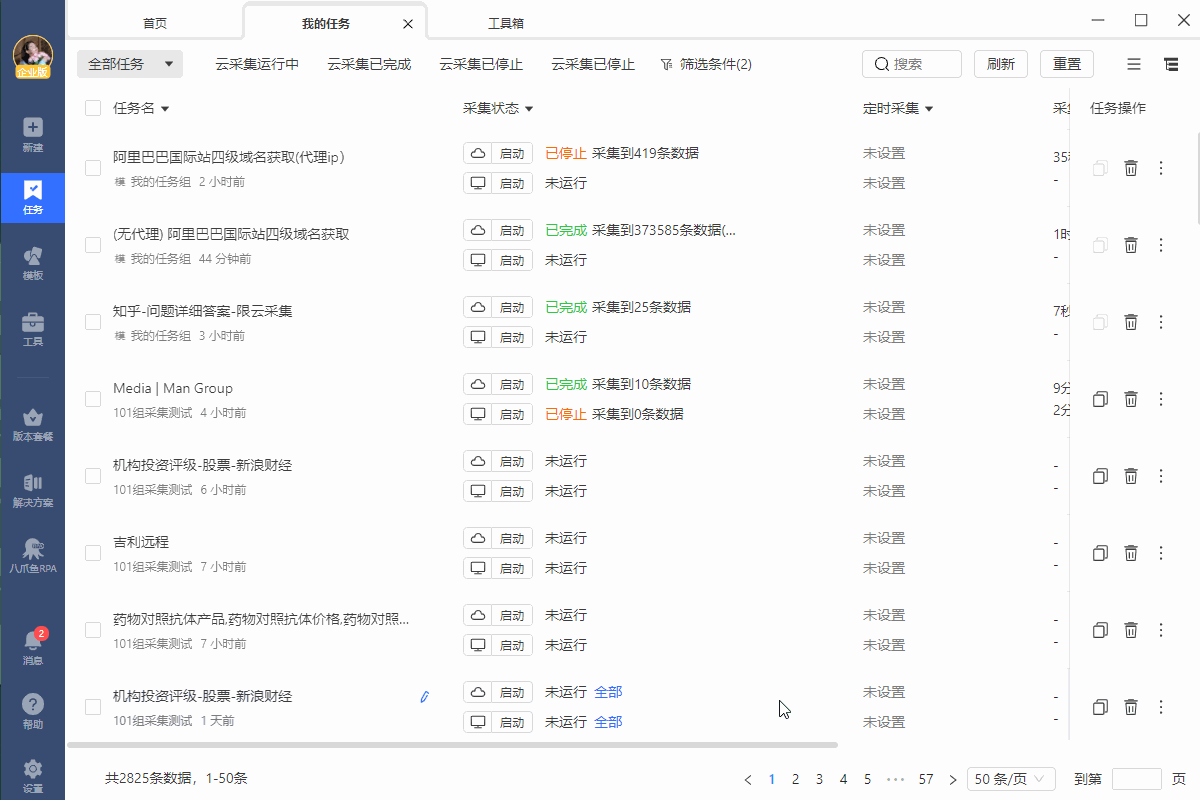Open 版本套餐 in the sidebar

click(32, 424)
